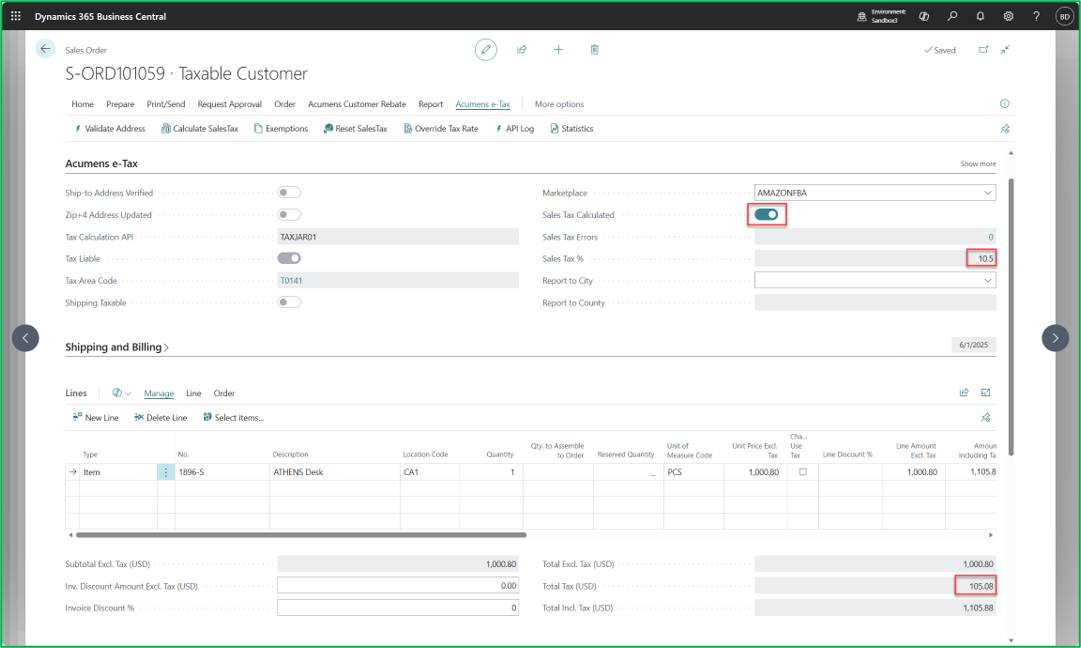
Task: Click the Invoice Discount % field
Action: (398, 607)
